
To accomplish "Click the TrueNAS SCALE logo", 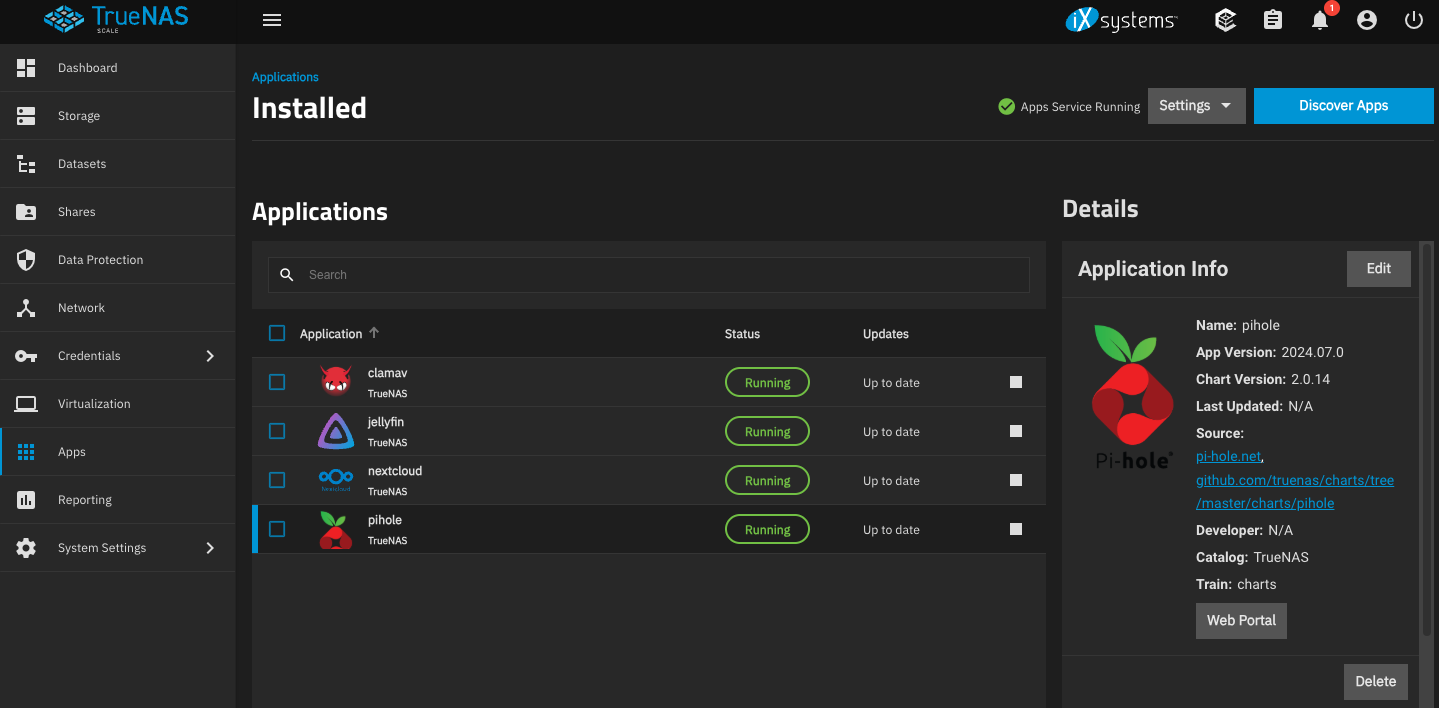I will coord(117,20).
